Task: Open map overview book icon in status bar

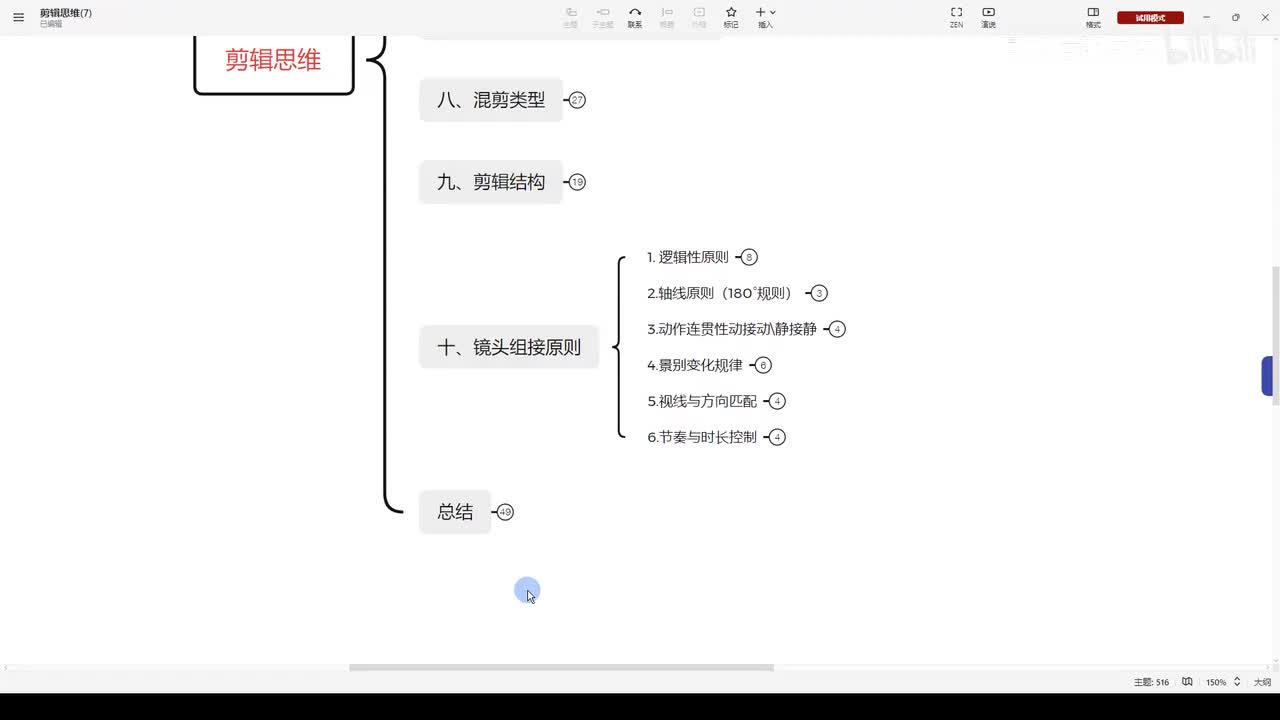Action: (x=1187, y=682)
